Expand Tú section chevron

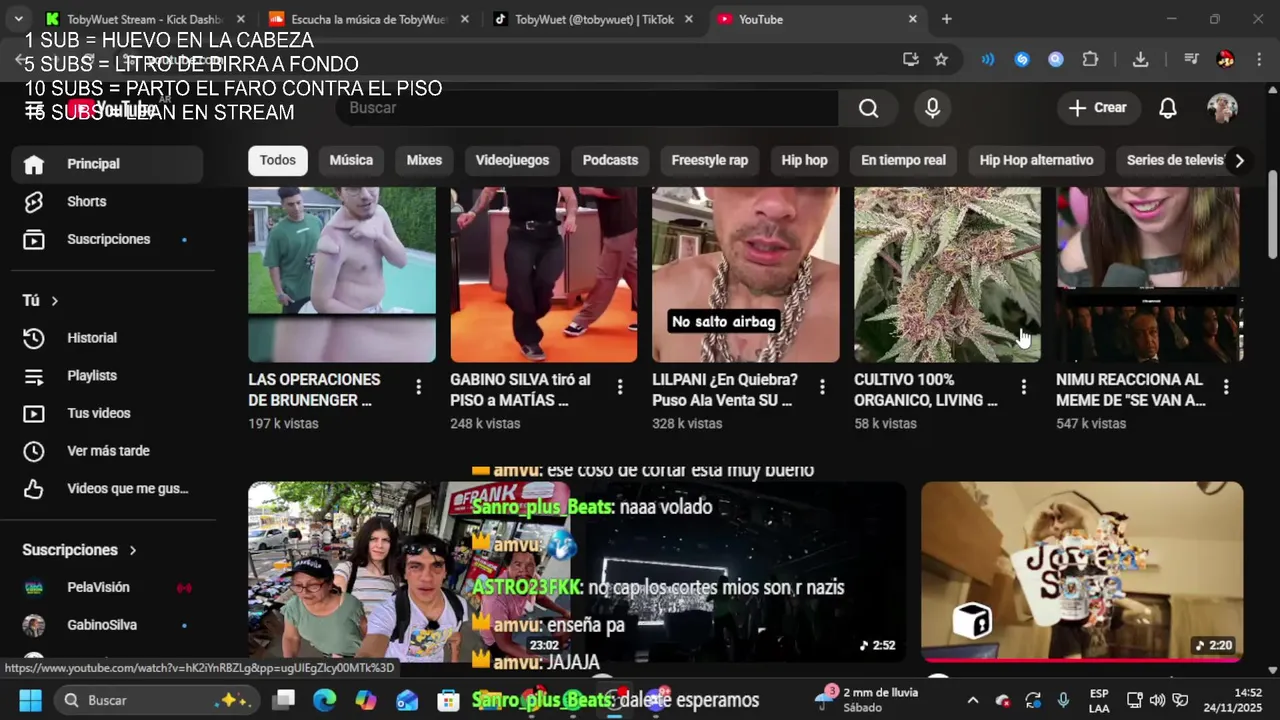point(55,300)
